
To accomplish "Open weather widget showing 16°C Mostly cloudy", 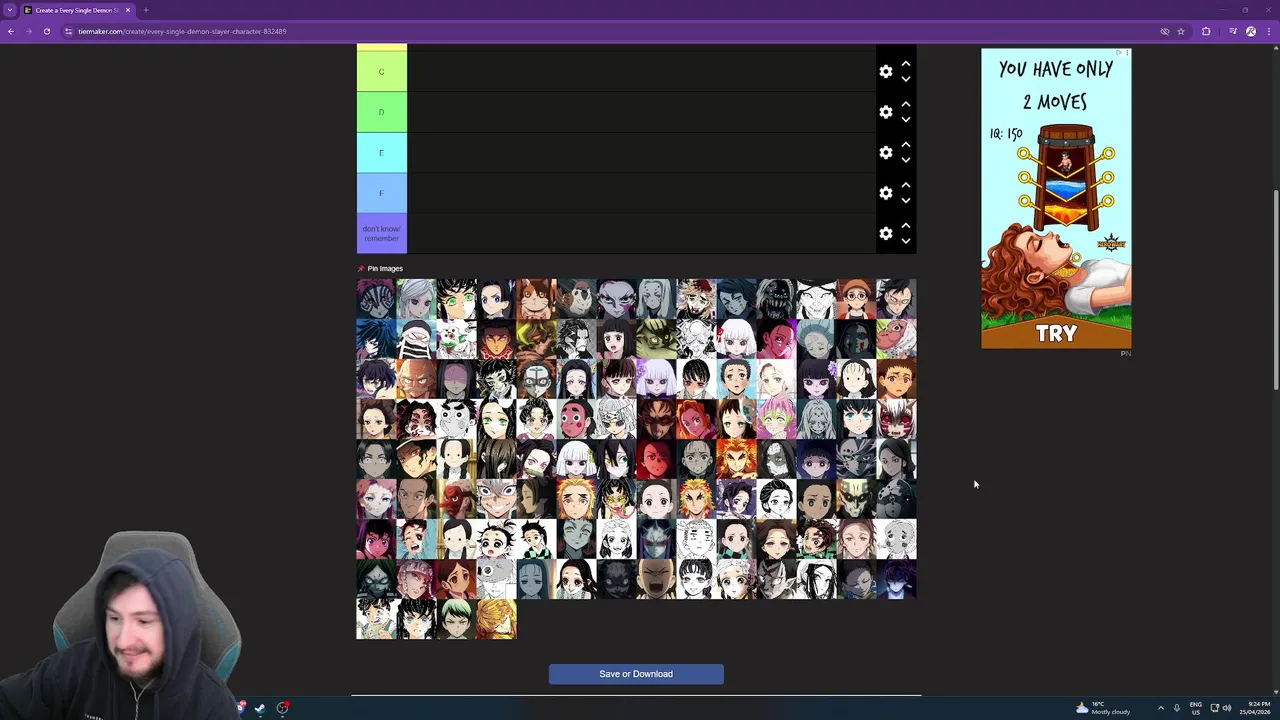I will (x=1103, y=708).
